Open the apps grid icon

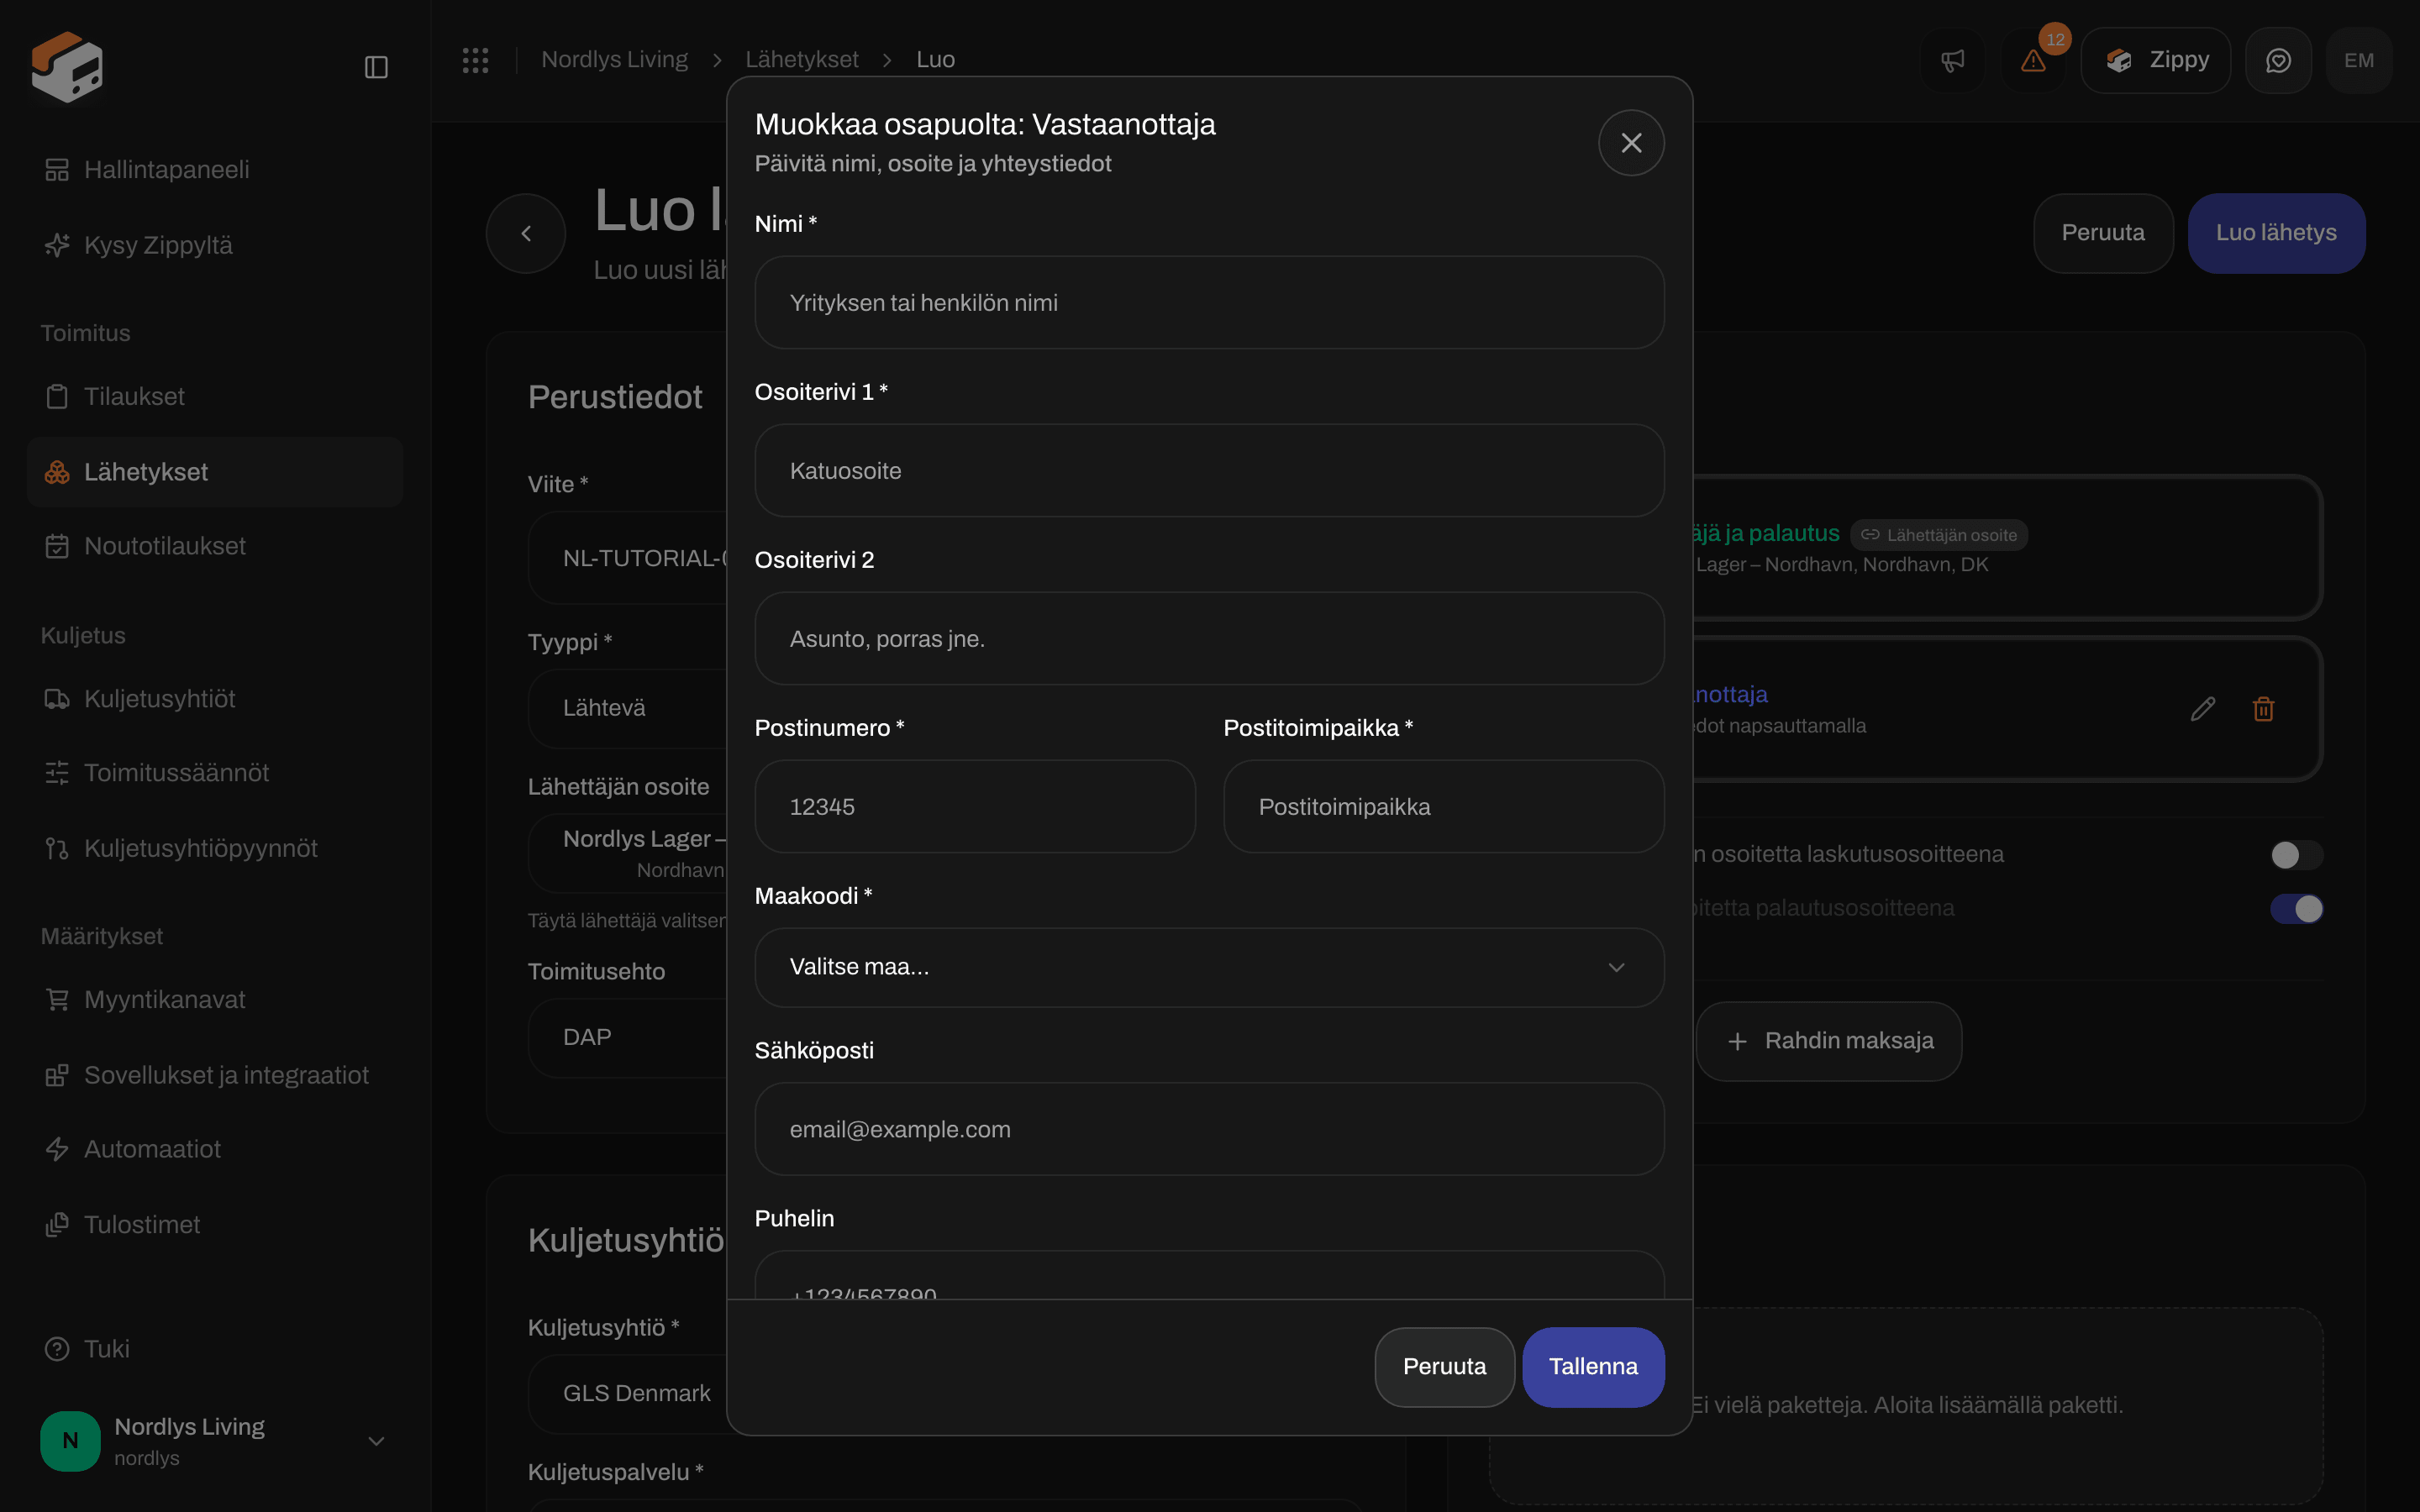475,60
